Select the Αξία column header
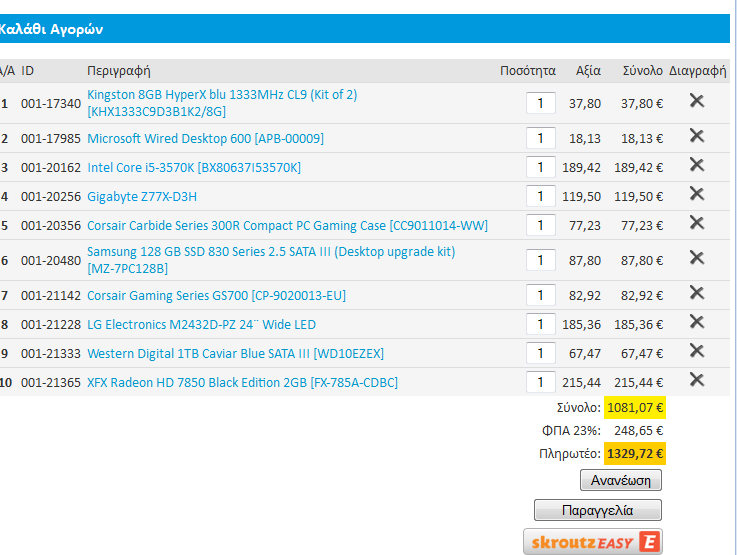The image size is (737, 555). pos(588,71)
